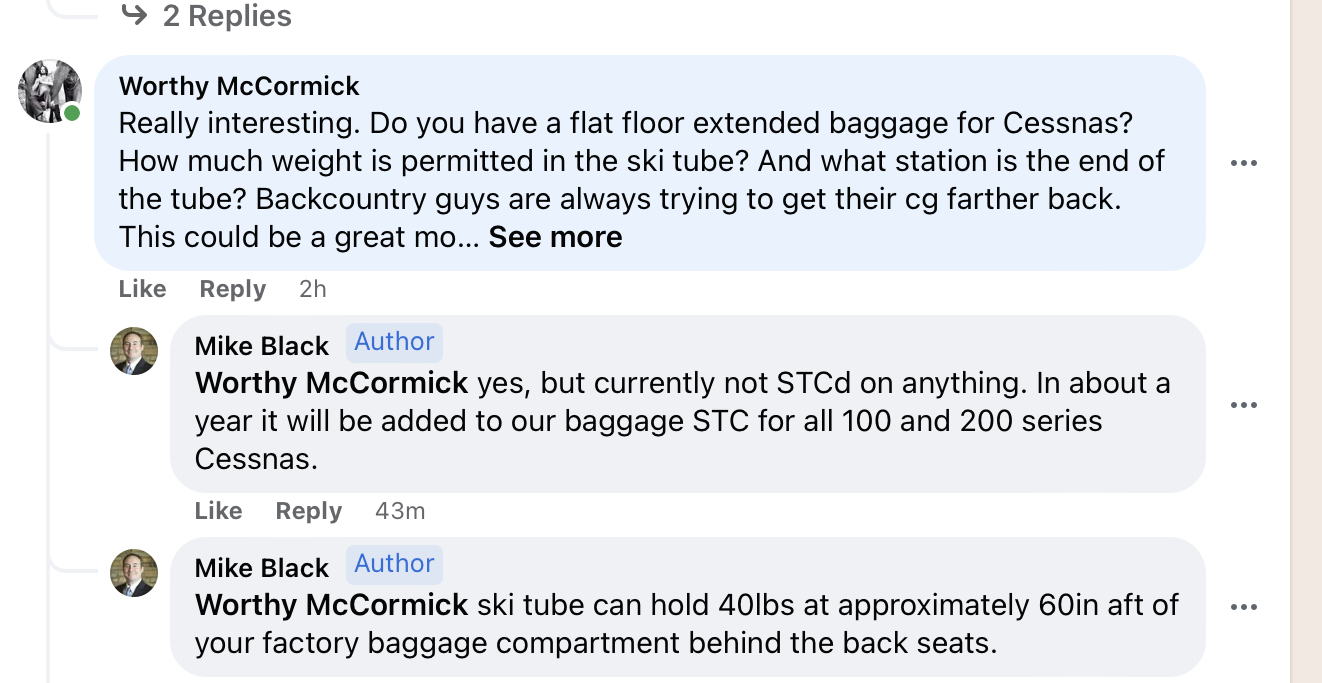Open Worthy McCormick's profile picture
The width and height of the screenshot is (1322, 683).
[49, 91]
